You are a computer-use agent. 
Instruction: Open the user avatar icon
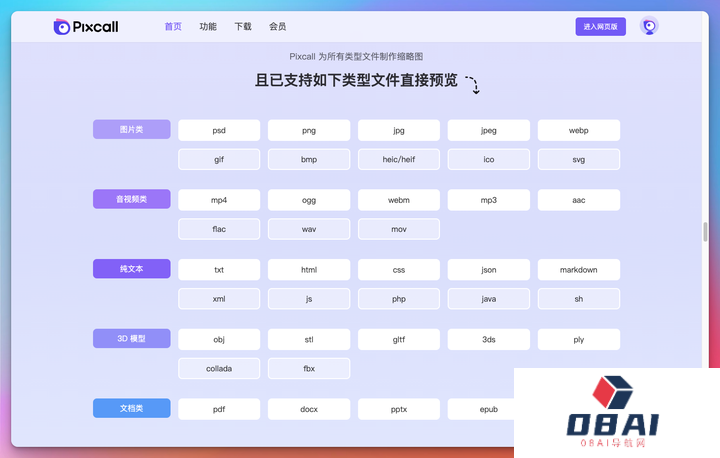coord(649,27)
